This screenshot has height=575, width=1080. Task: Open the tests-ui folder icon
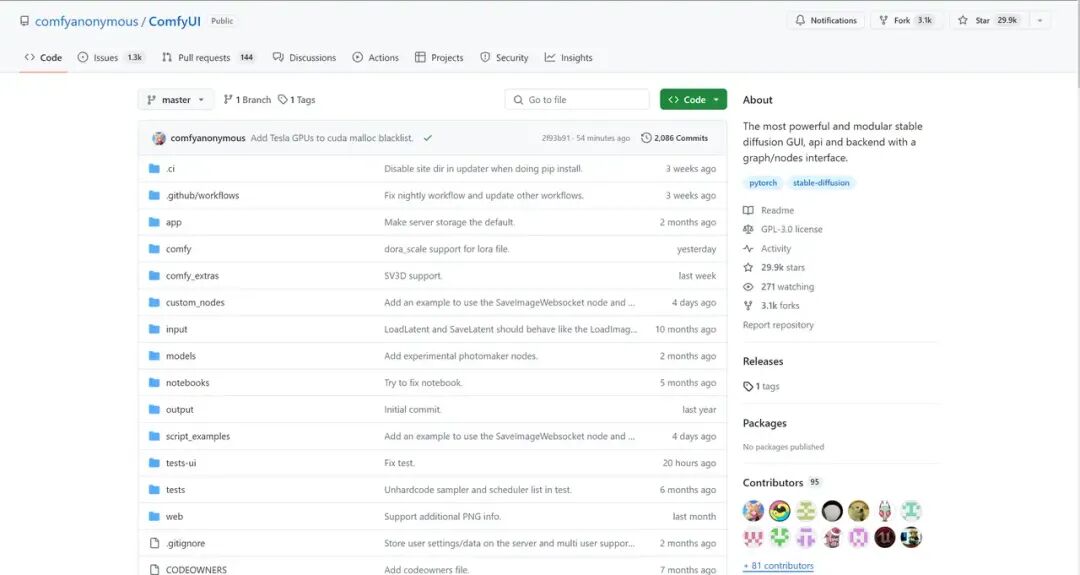click(154, 463)
